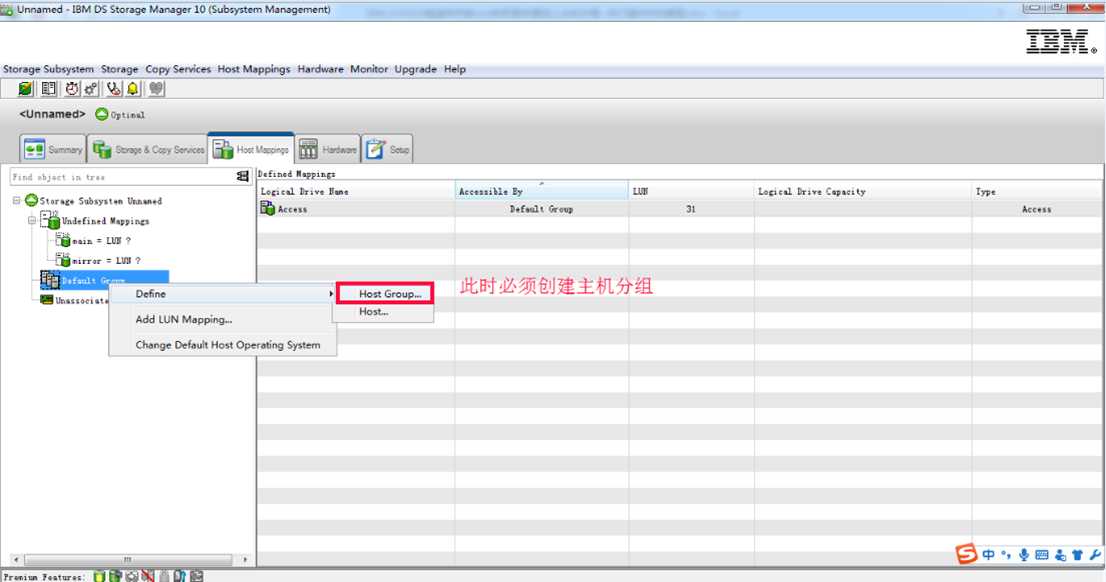The width and height of the screenshot is (1106, 582).
Task: Open the IME wrench settings icon
Action: coord(1095,555)
